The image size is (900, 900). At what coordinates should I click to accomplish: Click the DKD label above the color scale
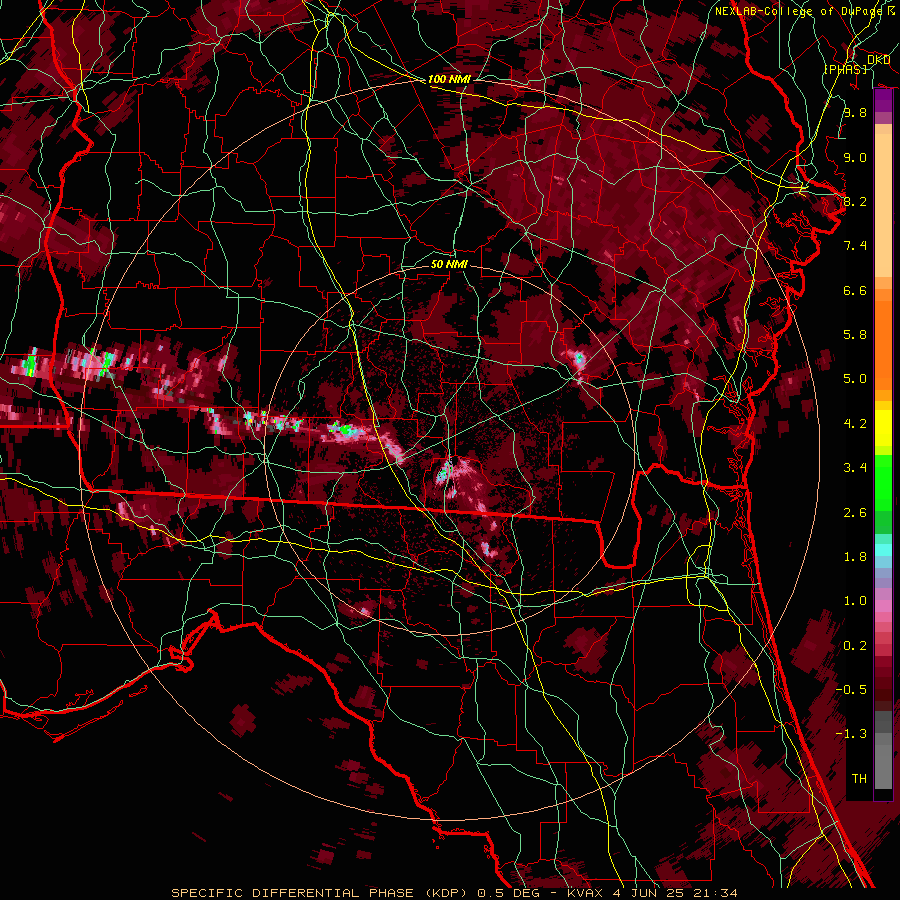point(878,59)
